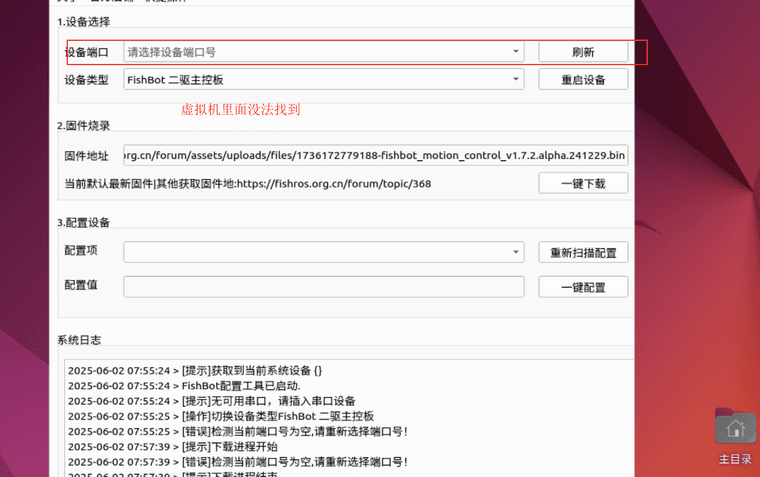Click the 1.设备选择 section heading
Viewport: 760px width, 477px height.
[83, 22]
